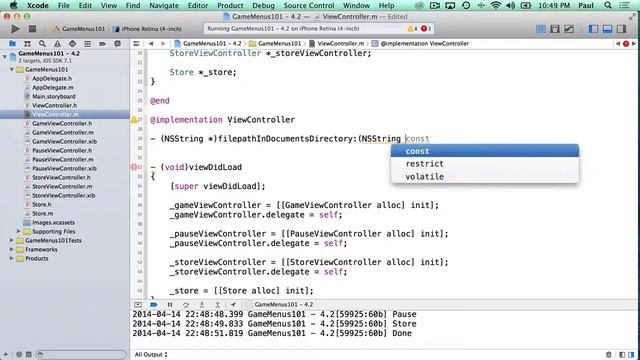Hide the debug area with toggle icon
640x360 pixels.
pos(138,304)
